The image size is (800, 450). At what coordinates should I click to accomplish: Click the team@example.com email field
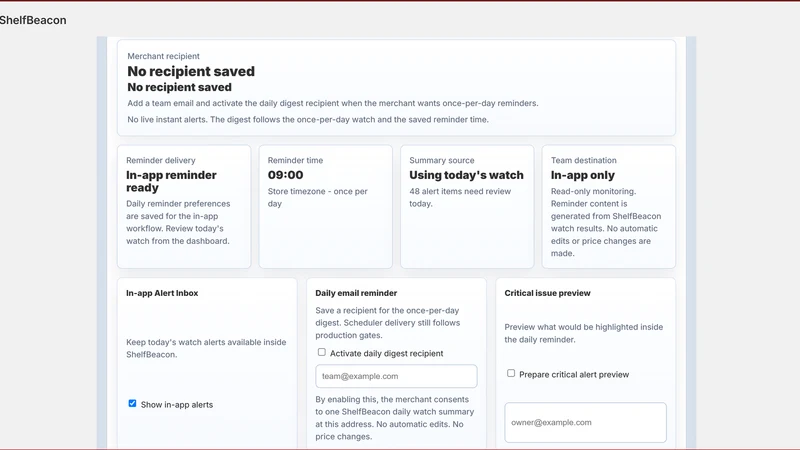[x=396, y=376]
